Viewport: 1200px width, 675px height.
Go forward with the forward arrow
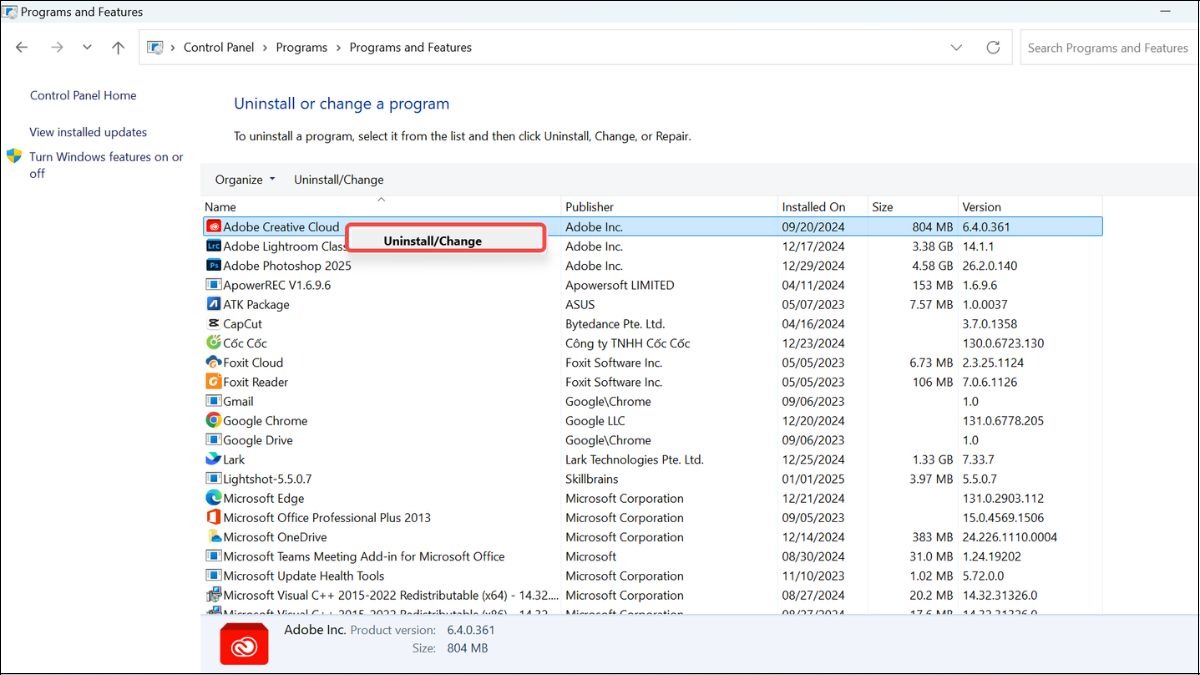coord(57,48)
